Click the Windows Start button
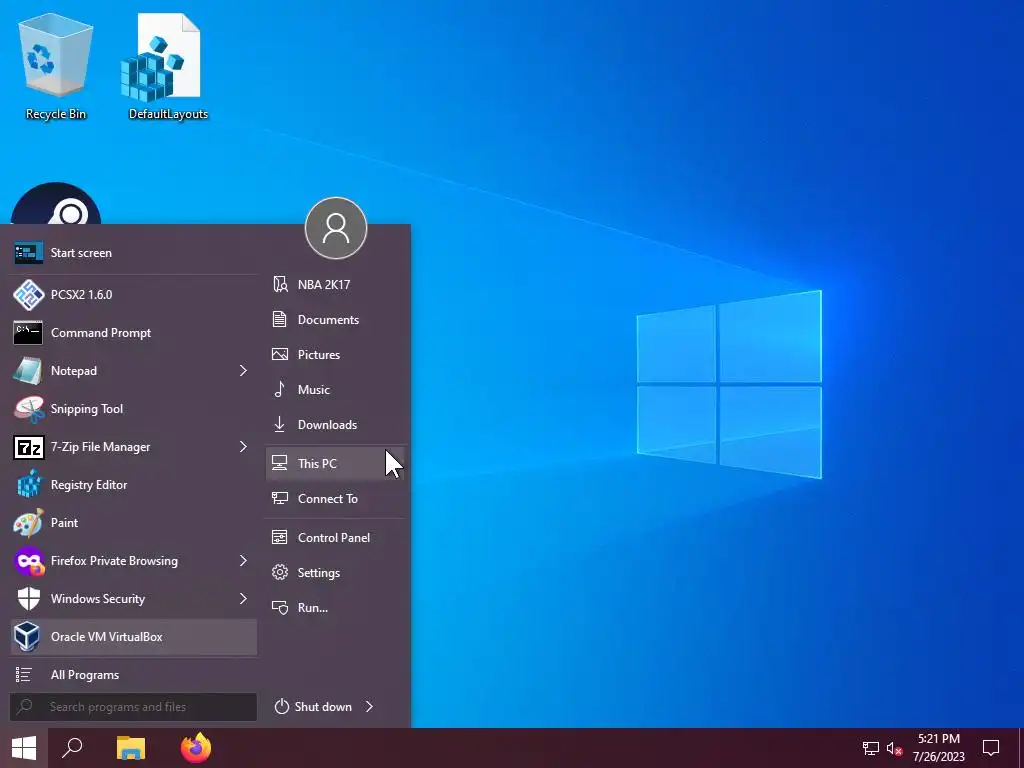 click(x=24, y=748)
